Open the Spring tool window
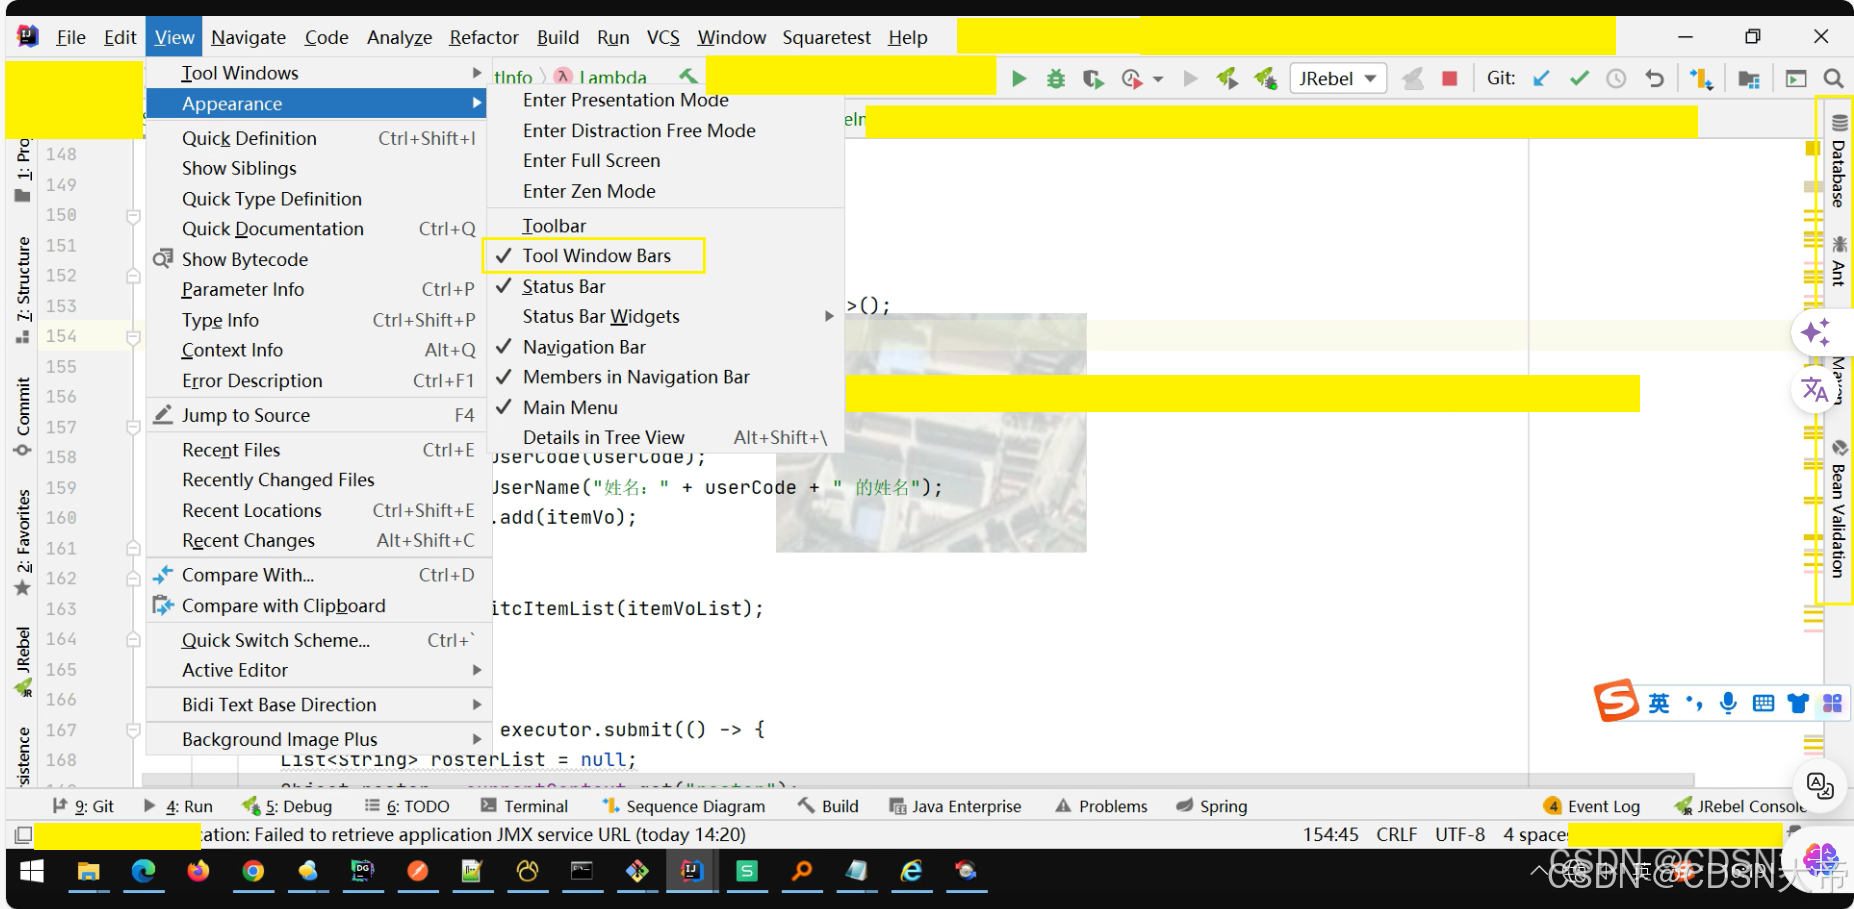Image resolution: width=1854 pixels, height=909 pixels. (x=1222, y=806)
